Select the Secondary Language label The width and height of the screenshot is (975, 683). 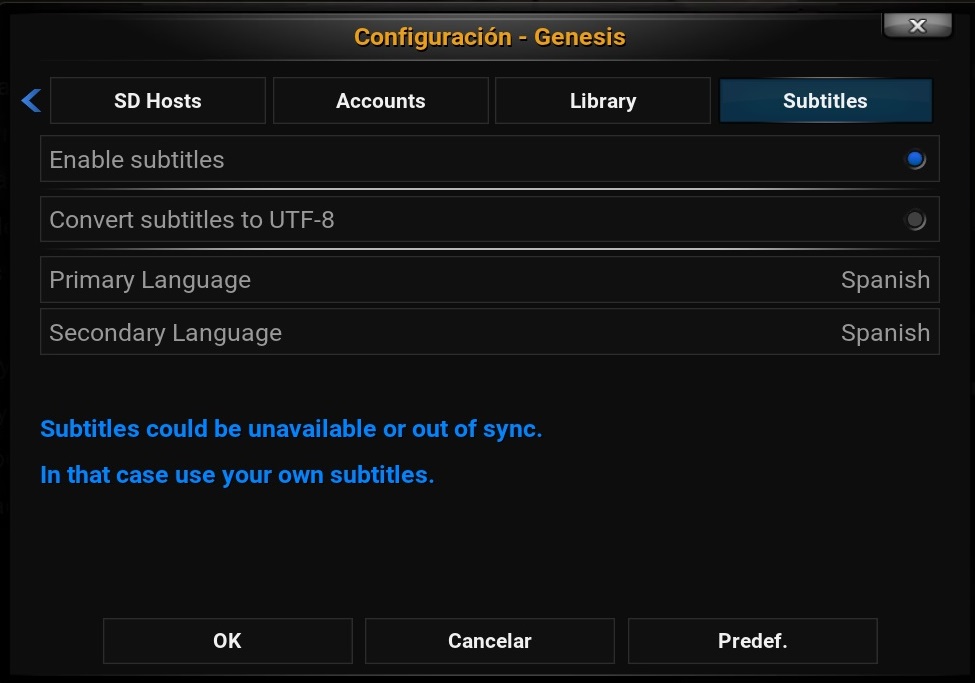click(166, 333)
